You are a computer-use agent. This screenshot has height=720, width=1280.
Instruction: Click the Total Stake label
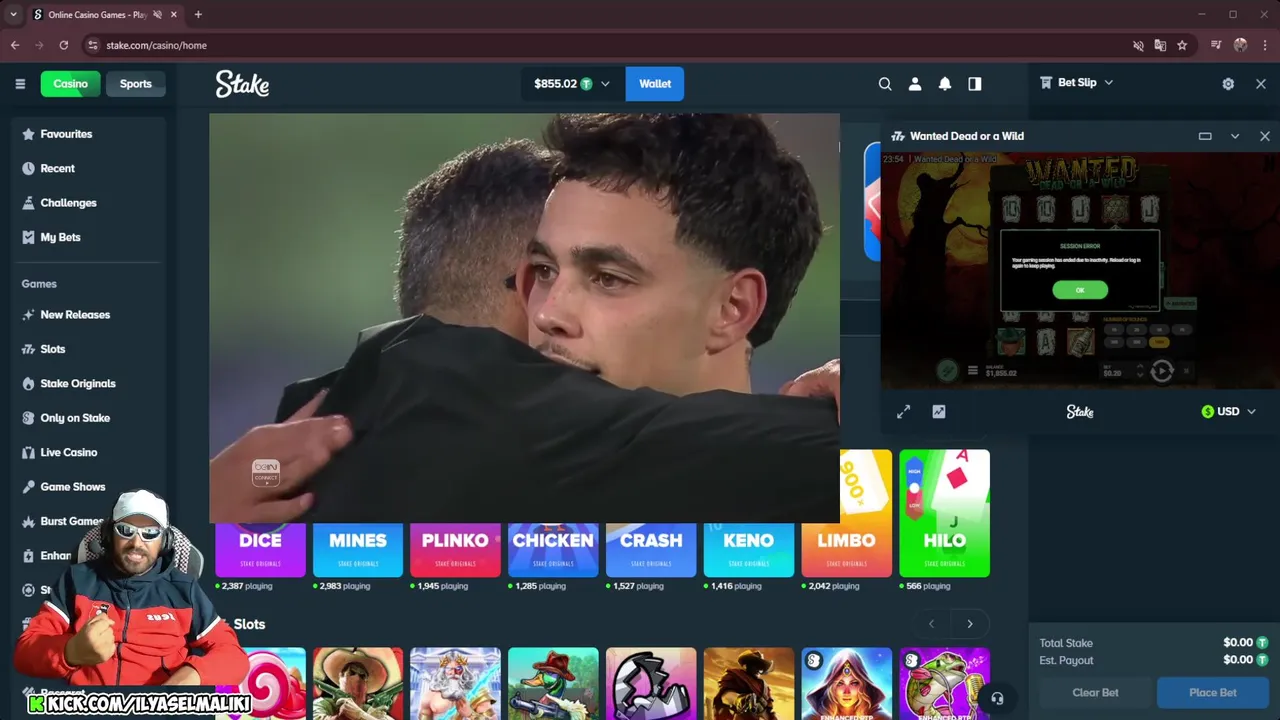(1066, 643)
